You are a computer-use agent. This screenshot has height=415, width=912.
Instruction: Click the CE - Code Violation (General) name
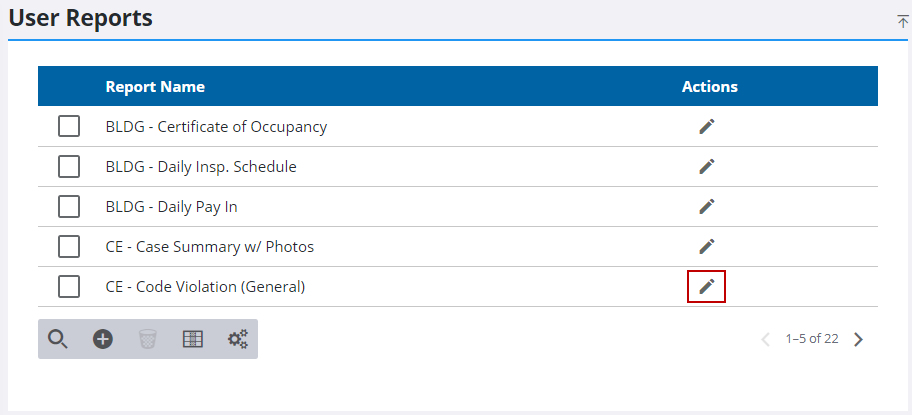click(x=205, y=287)
